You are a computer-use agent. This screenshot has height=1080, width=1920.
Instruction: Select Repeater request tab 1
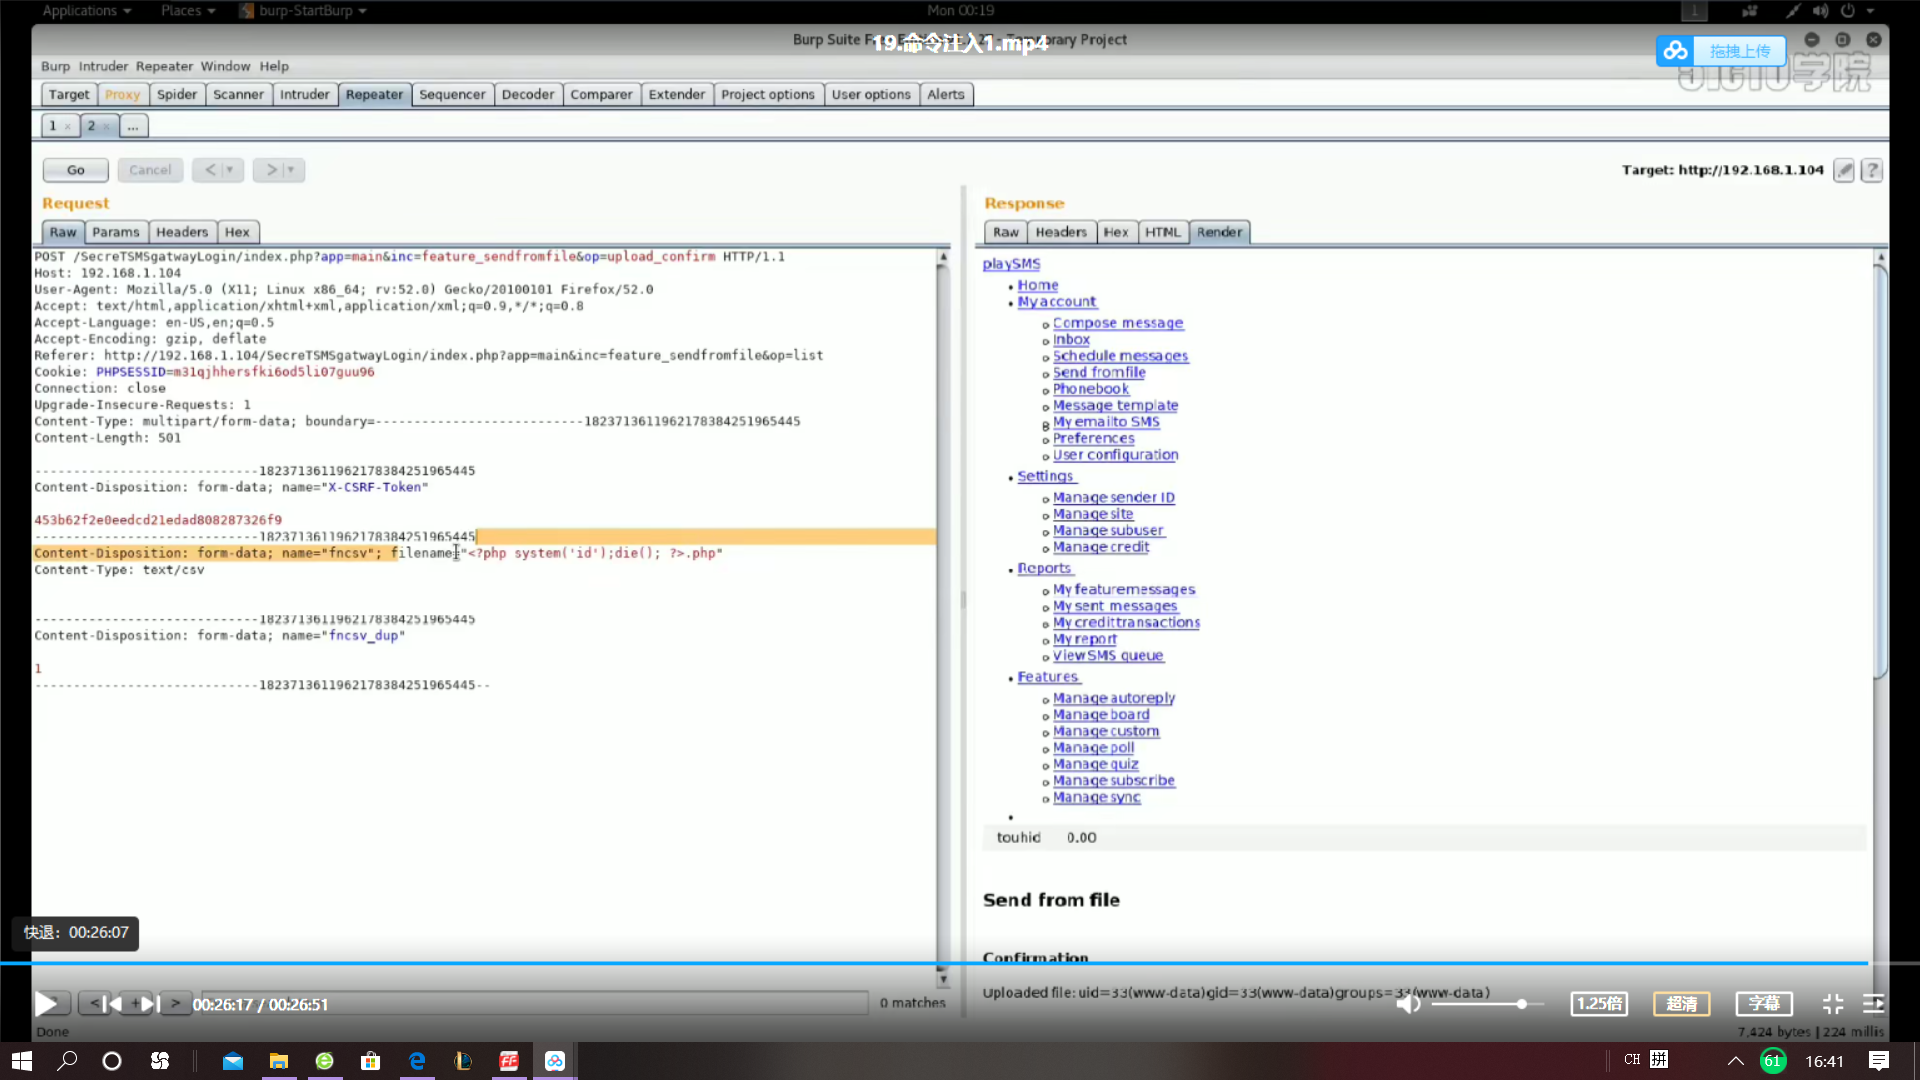pos(53,126)
